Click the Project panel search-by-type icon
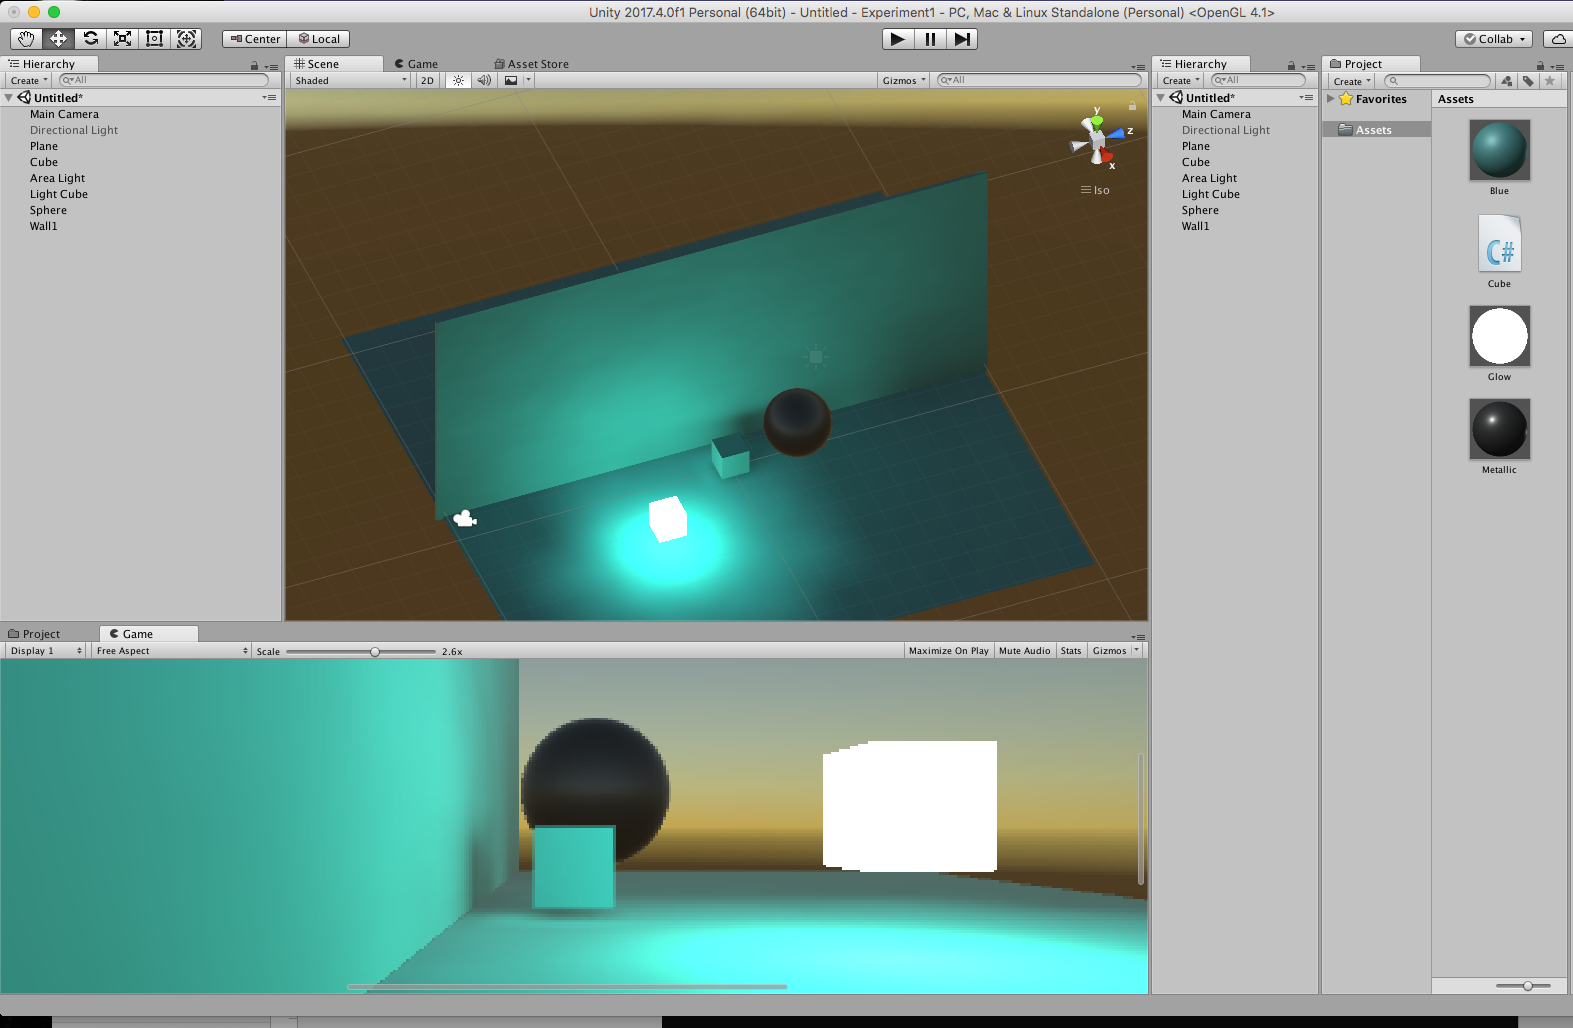 tap(1506, 81)
